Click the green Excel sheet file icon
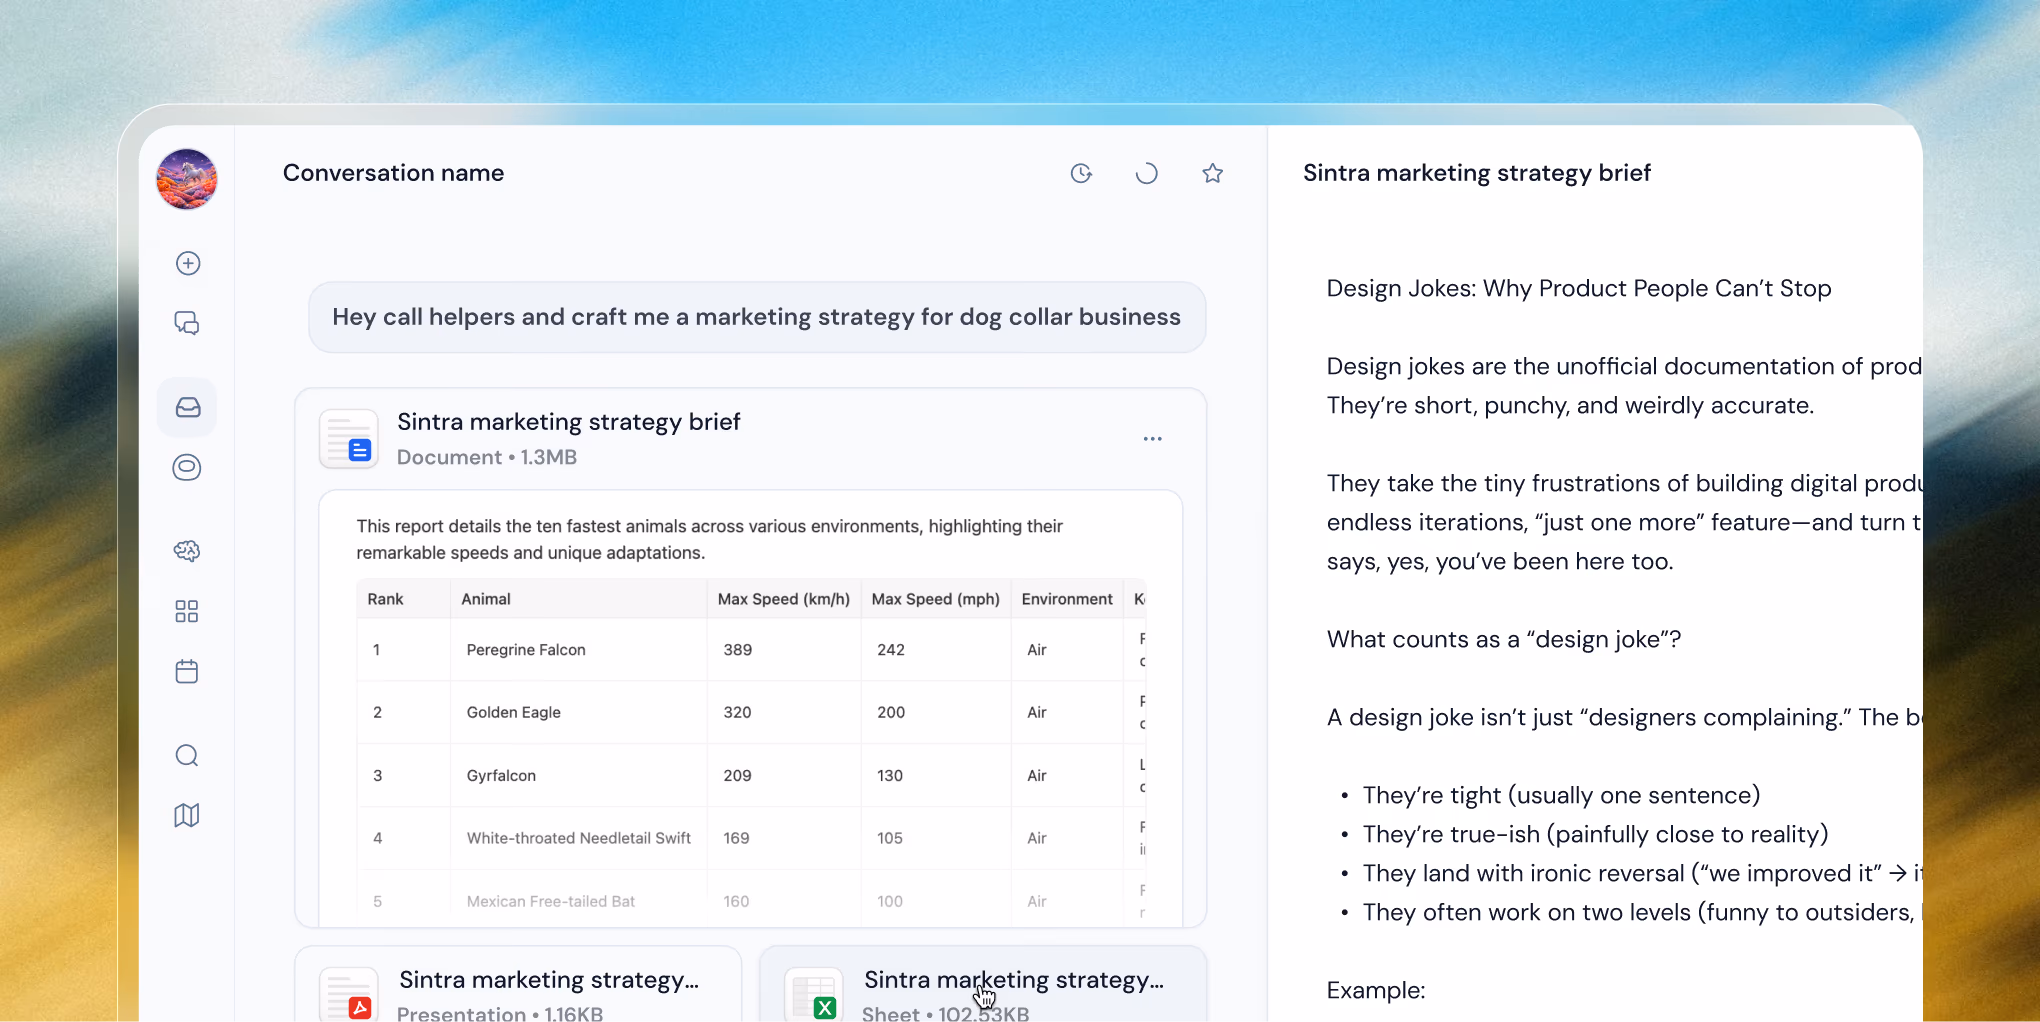Image resolution: width=2040 pixels, height=1022 pixels. click(814, 994)
